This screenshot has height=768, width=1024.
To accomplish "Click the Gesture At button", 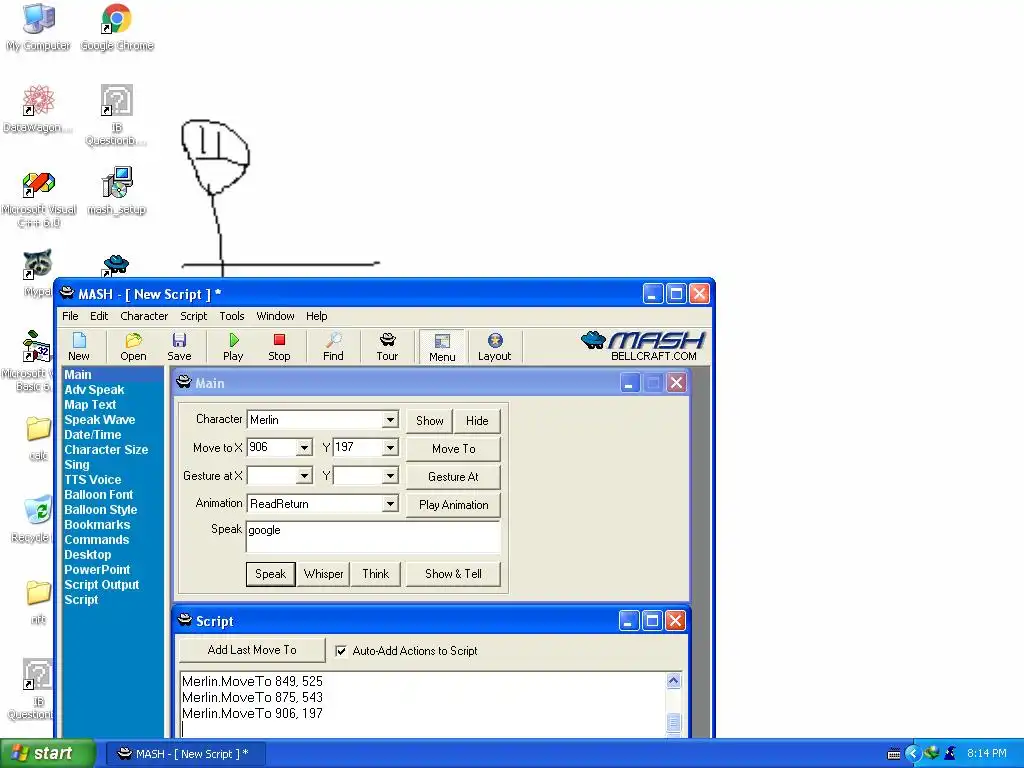I will pos(453,477).
